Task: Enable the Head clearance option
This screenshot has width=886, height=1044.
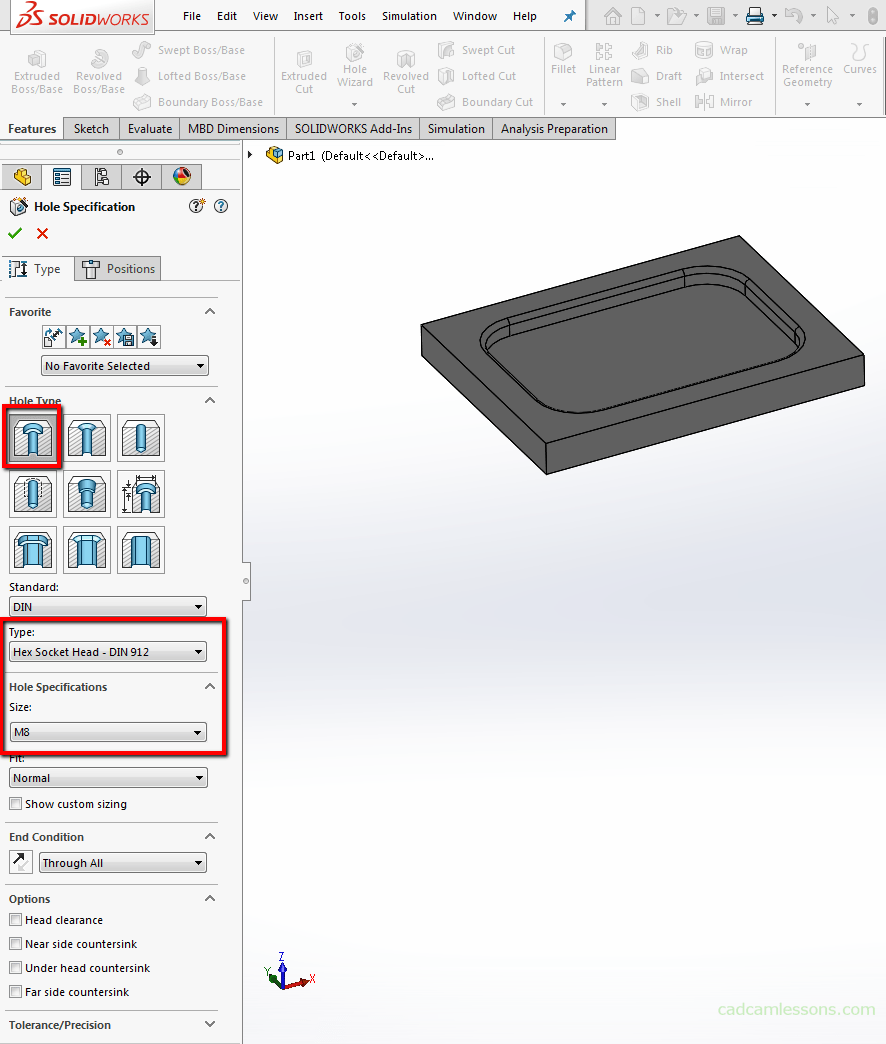Action: [x=16, y=920]
